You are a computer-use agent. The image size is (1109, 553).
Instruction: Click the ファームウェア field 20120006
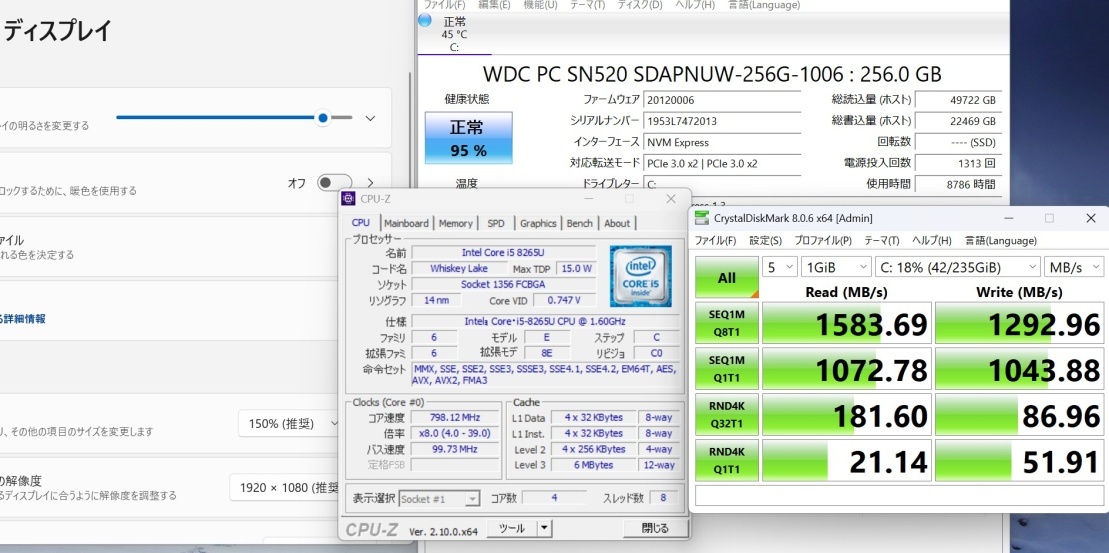(722, 100)
